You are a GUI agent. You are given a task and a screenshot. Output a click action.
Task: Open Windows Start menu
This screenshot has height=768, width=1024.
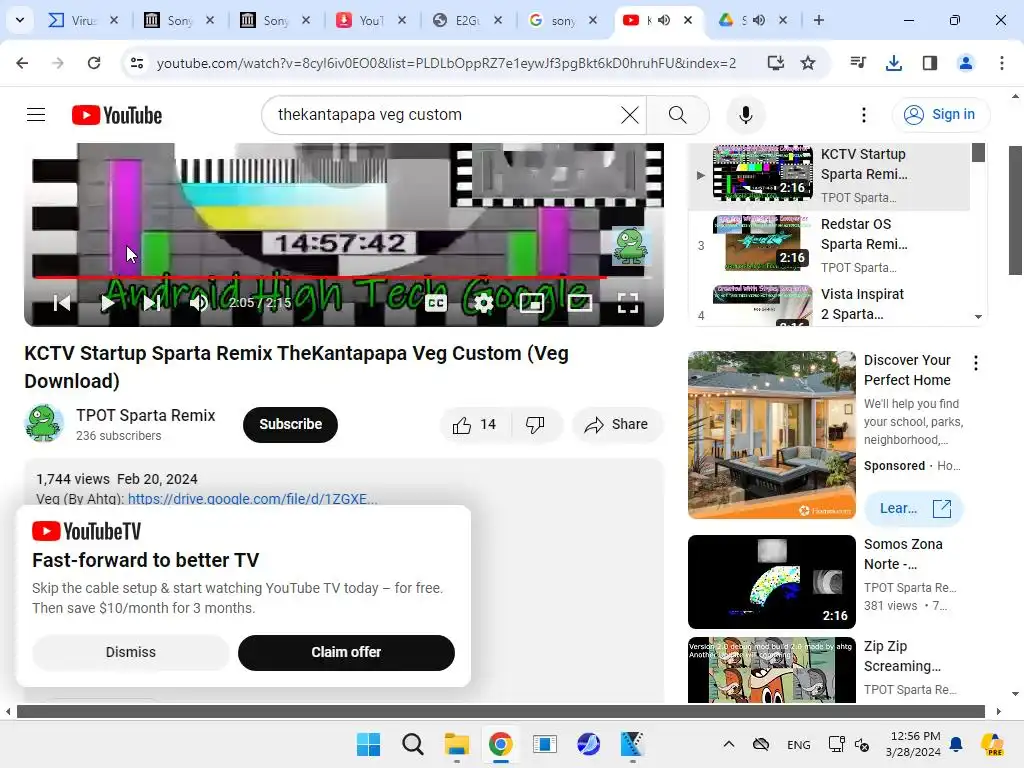(x=368, y=744)
